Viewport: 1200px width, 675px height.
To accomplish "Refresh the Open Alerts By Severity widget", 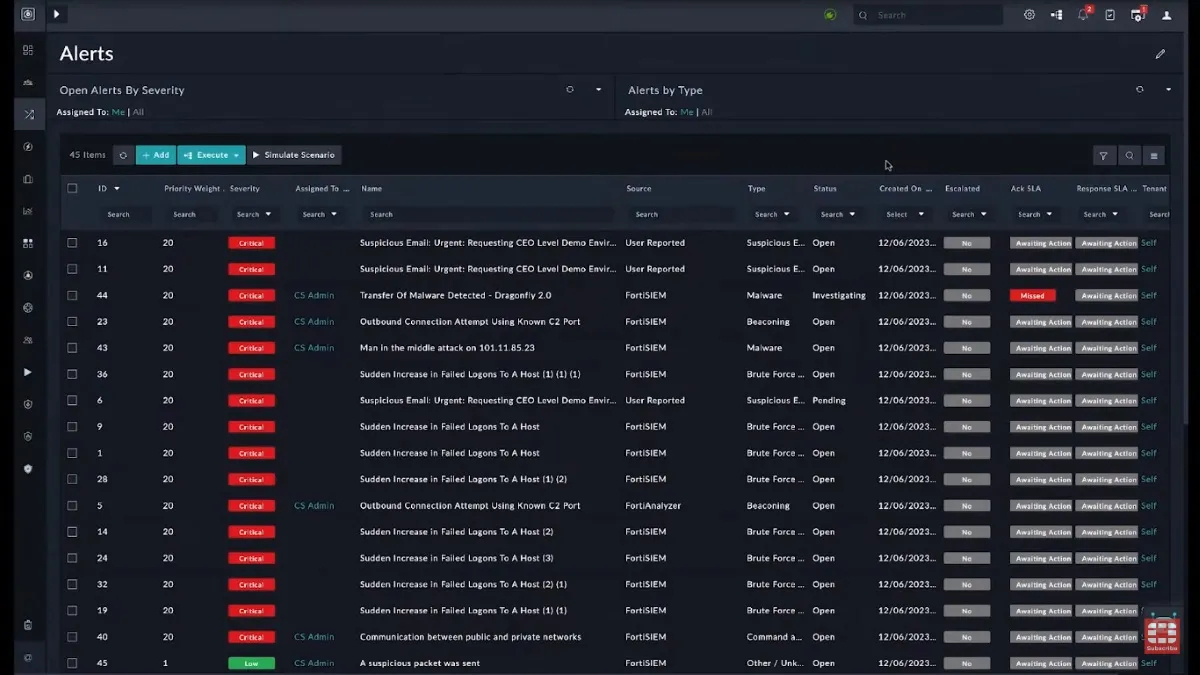I will [570, 89].
